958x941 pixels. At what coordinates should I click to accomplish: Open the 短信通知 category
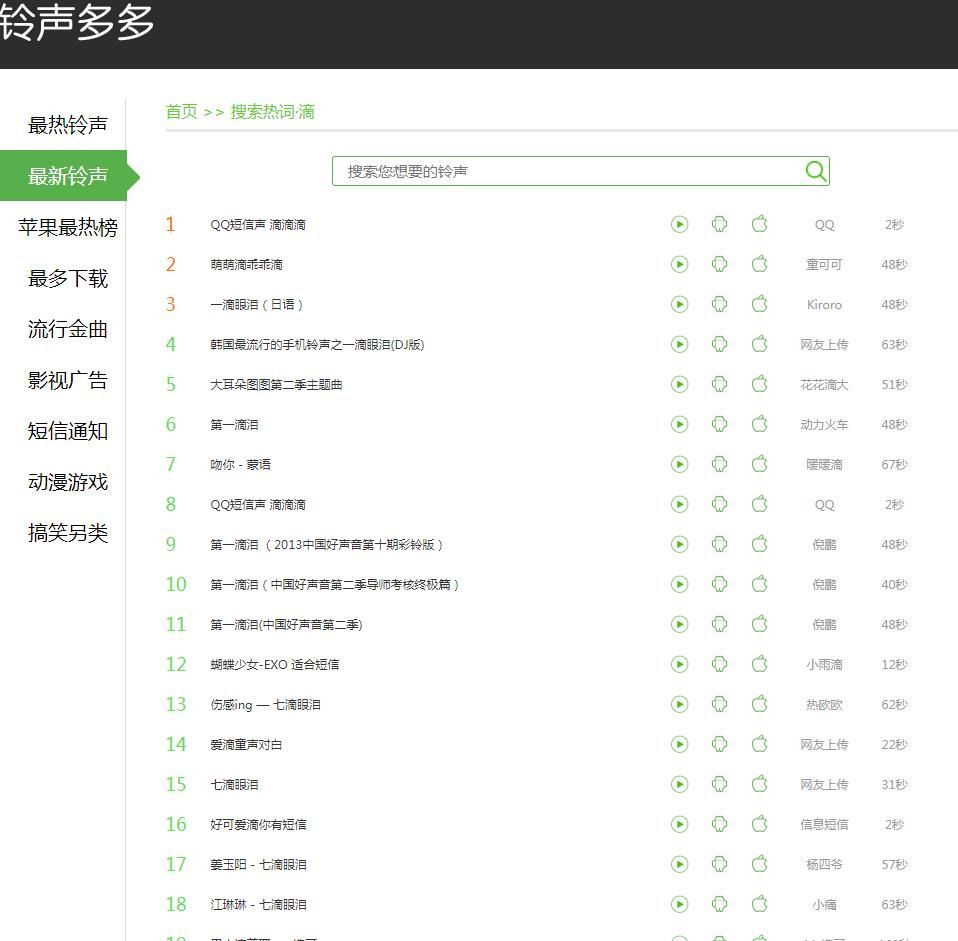(x=66, y=432)
